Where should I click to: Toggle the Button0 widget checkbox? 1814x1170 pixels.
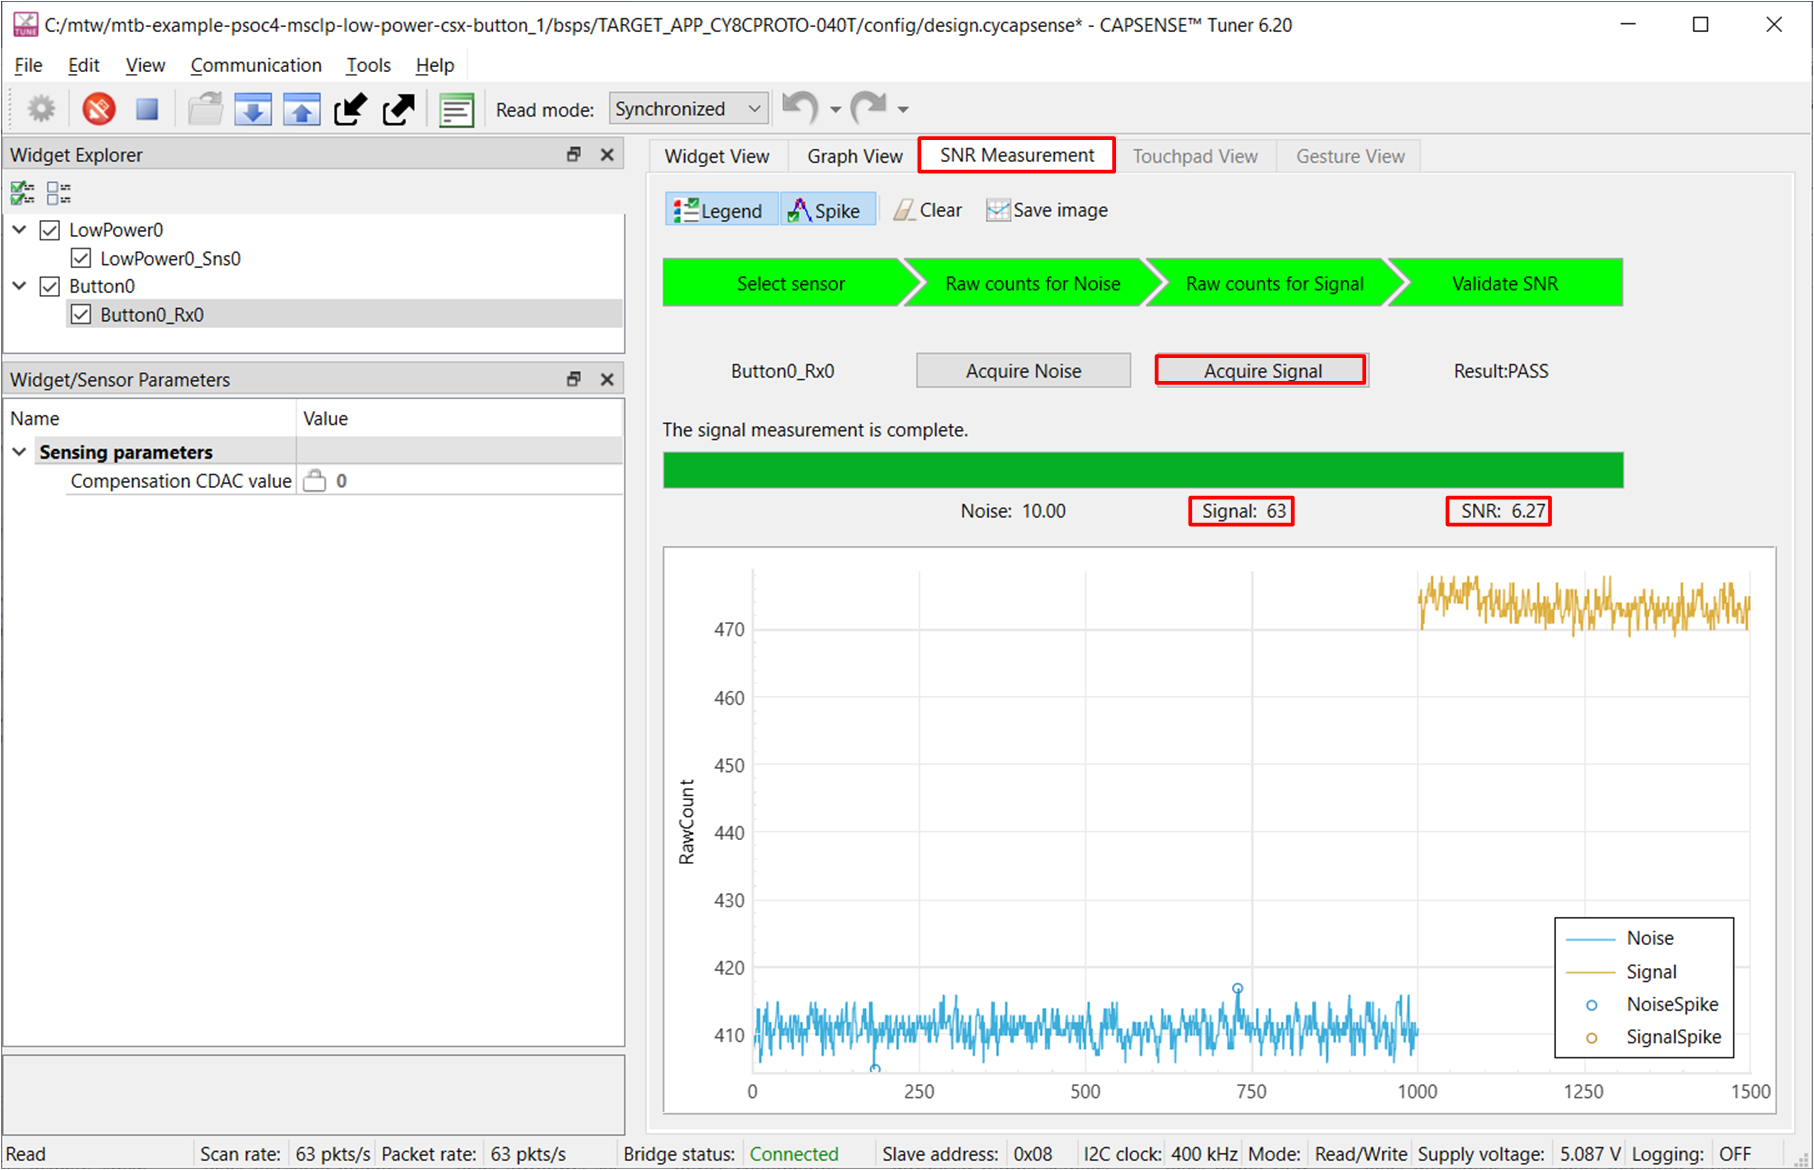coord(50,287)
